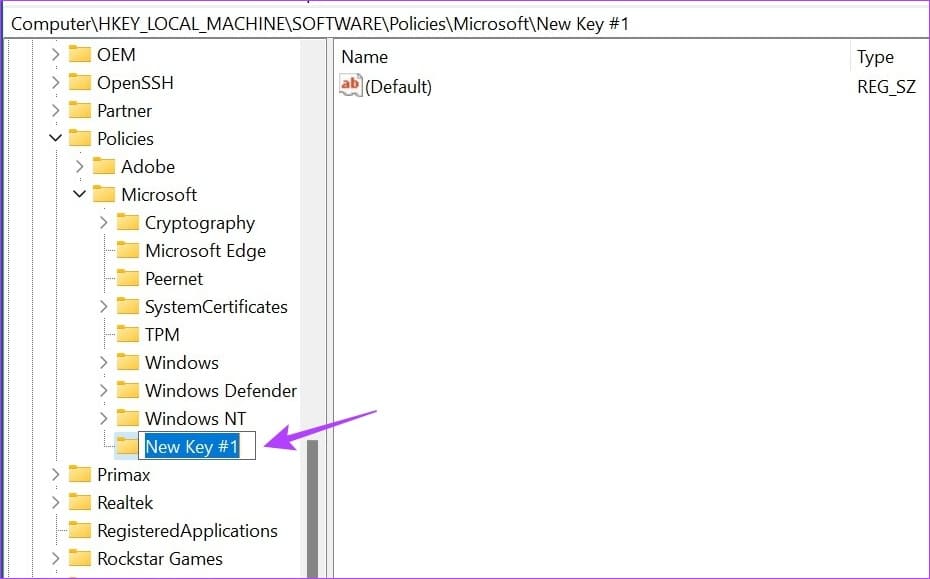
Task: Click the Rockstar Games folder icon
Action: (x=79, y=558)
